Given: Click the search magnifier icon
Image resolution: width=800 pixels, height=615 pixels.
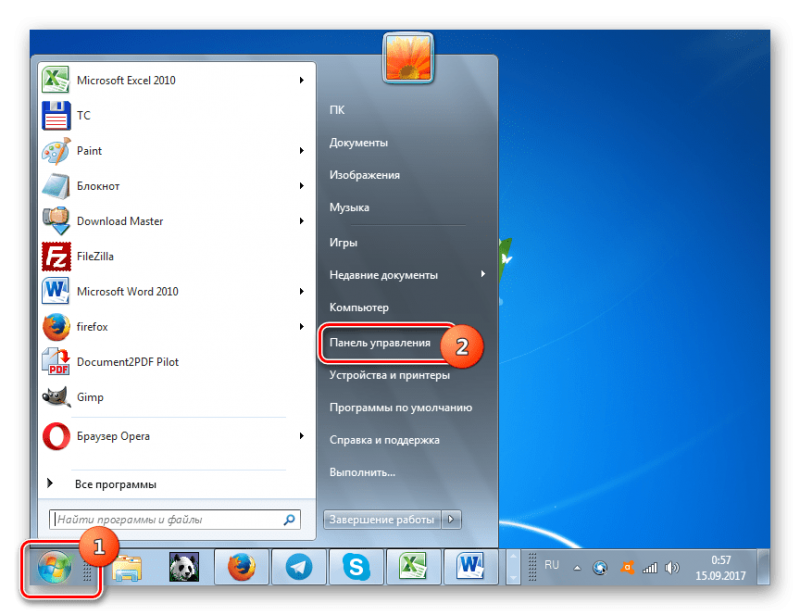Looking at the screenshot, I should pos(289,520).
